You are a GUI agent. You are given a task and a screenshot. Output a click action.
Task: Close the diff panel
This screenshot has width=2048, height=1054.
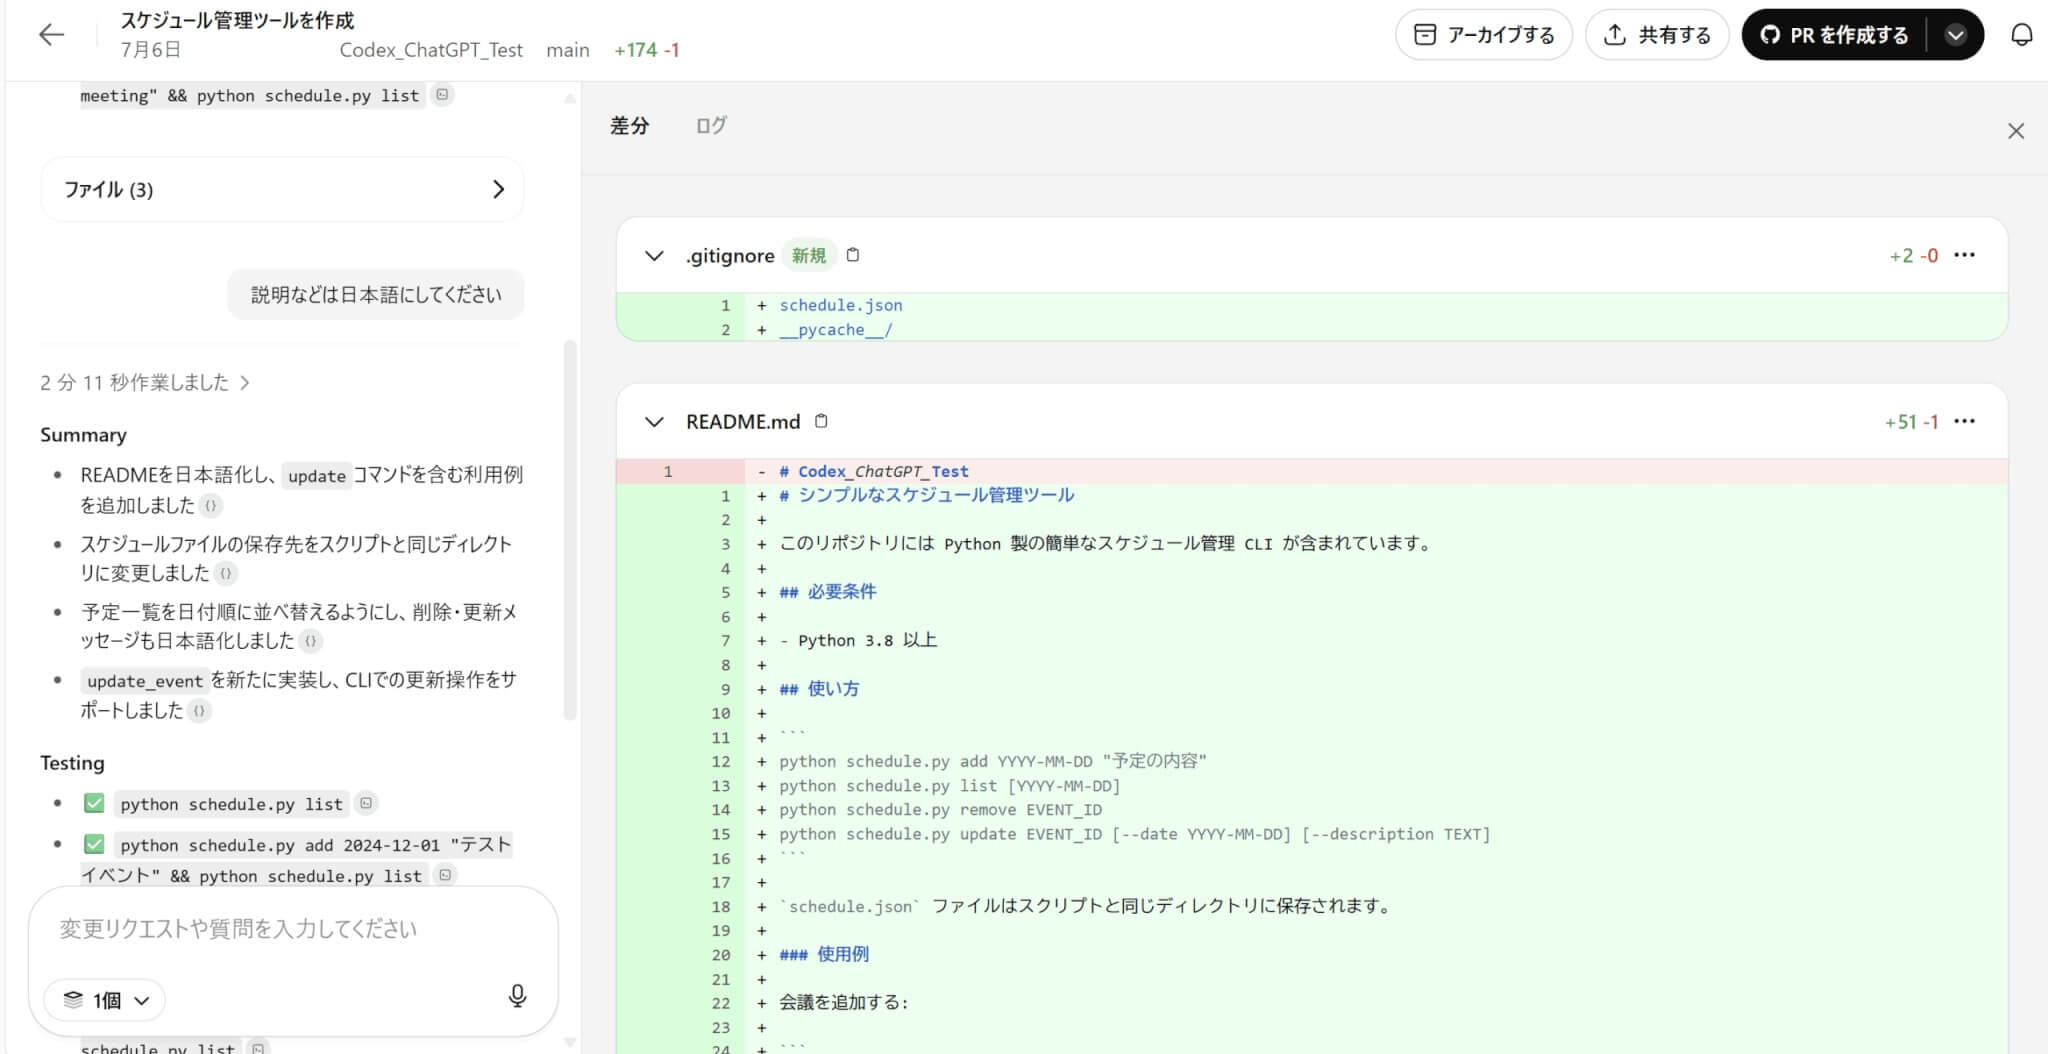[x=2015, y=131]
